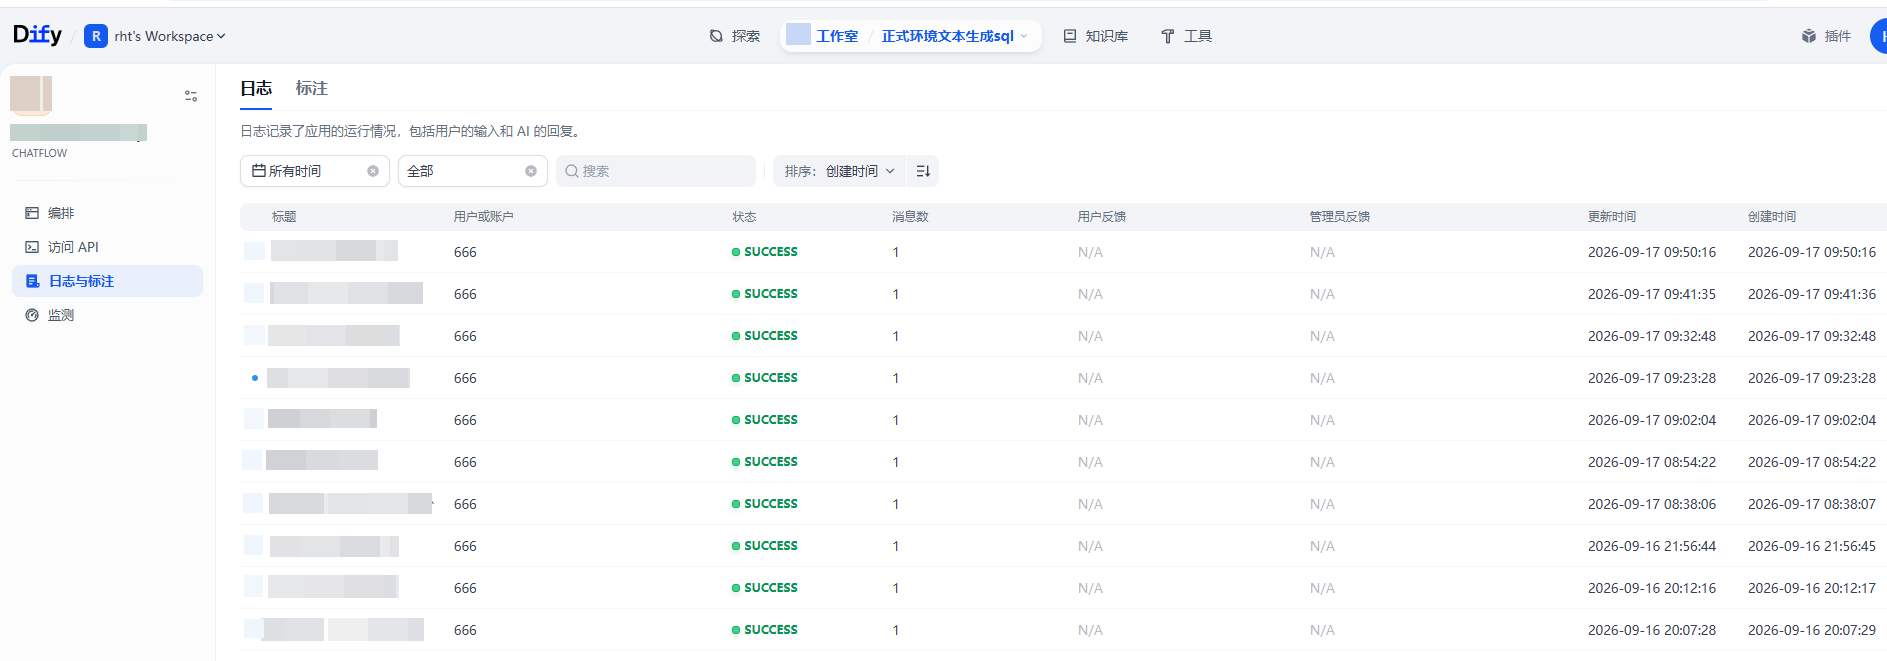Open the 排序: 创建时间 sort dropdown
1887x661 pixels.
(x=840, y=171)
